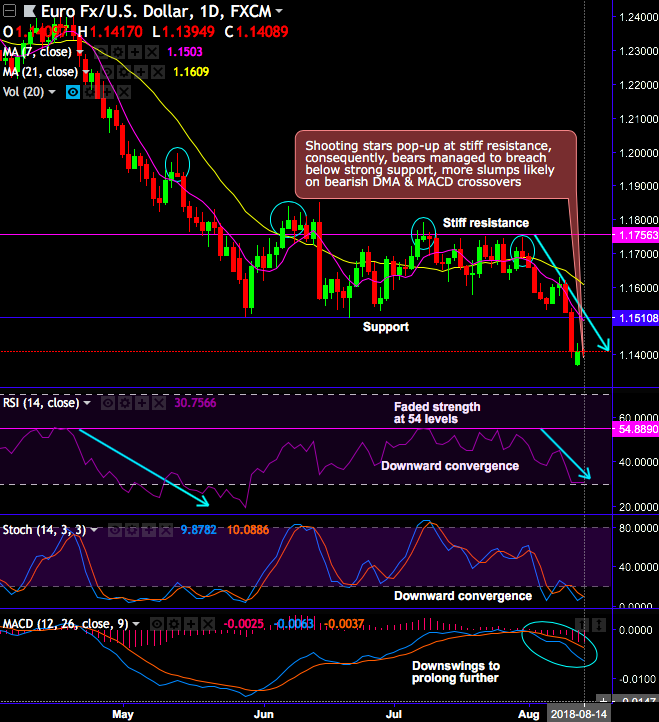Viewport: 659px width, 722px height.
Task: Select the 54.8890 RSI level label
Action: click(x=636, y=430)
